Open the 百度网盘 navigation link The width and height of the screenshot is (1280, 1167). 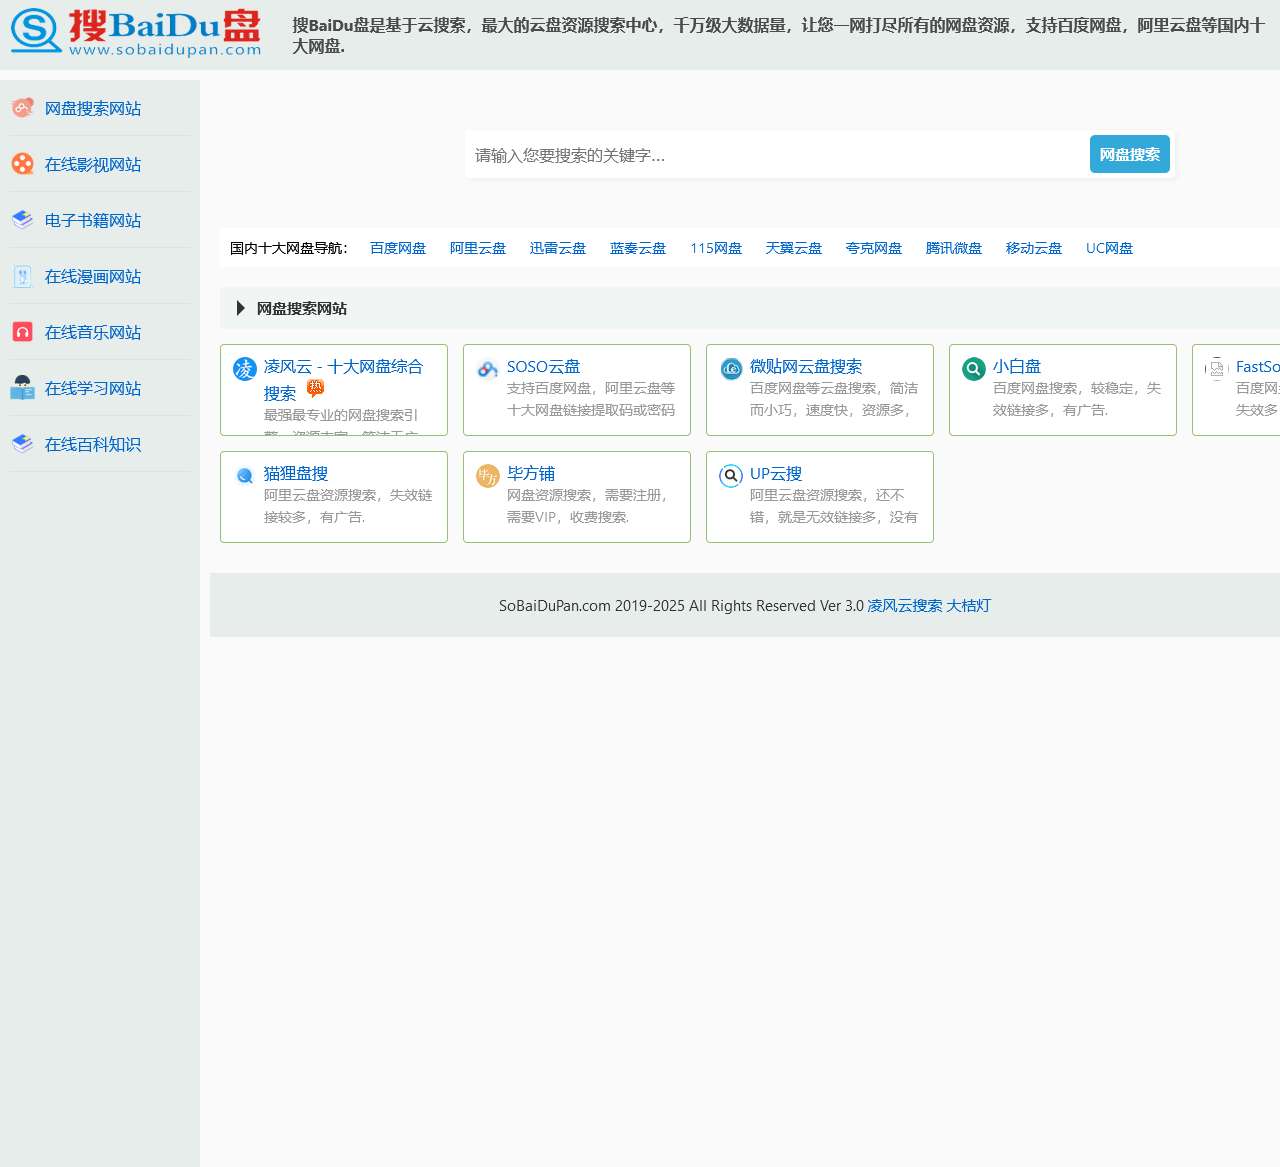point(398,248)
